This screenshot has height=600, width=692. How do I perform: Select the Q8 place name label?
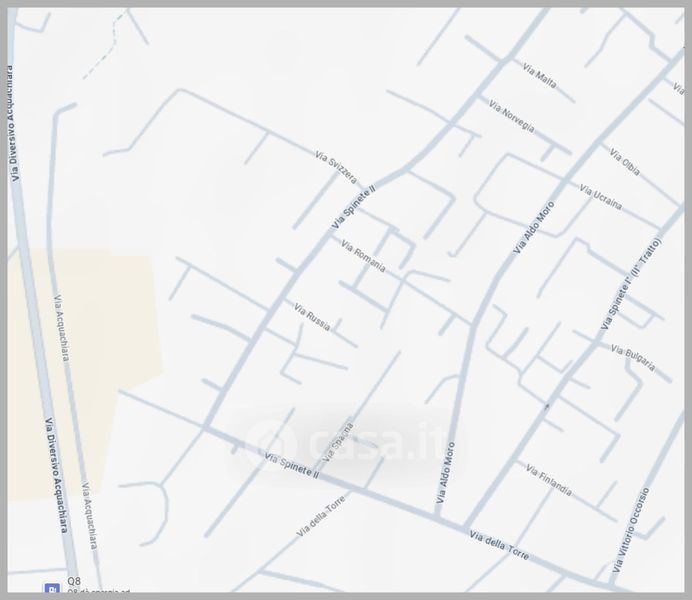click(73, 581)
